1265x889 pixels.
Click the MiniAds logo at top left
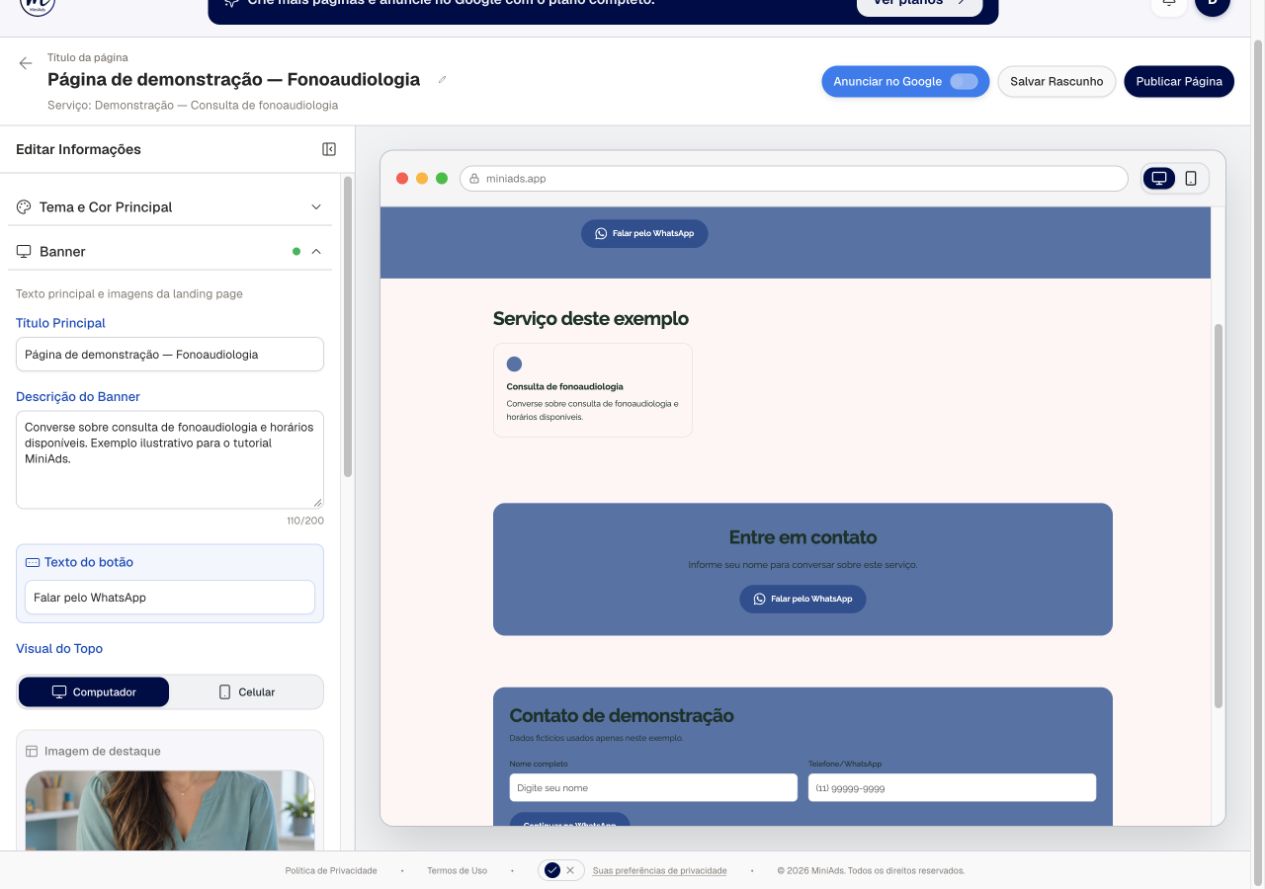(x=37, y=5)
